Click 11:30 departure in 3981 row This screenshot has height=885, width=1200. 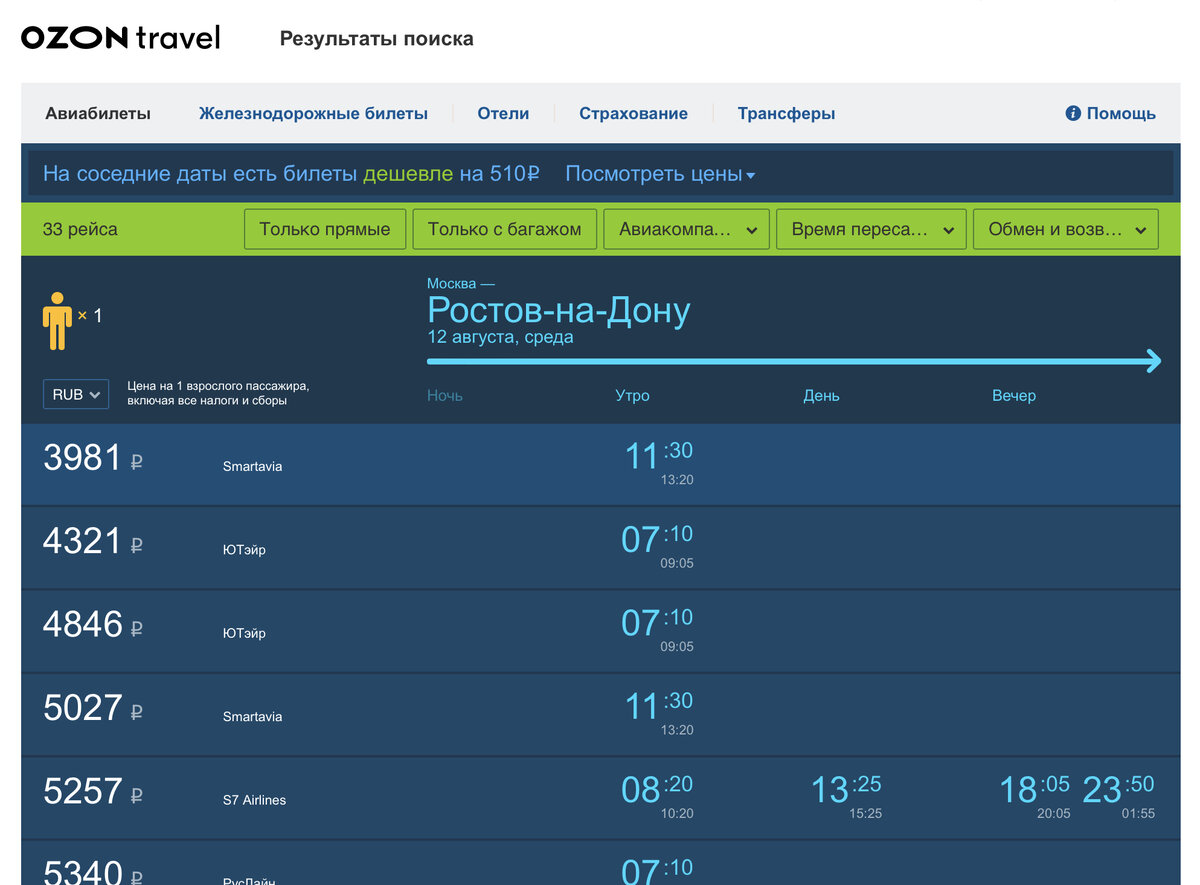pyautogui.click(x=659, y=462)
